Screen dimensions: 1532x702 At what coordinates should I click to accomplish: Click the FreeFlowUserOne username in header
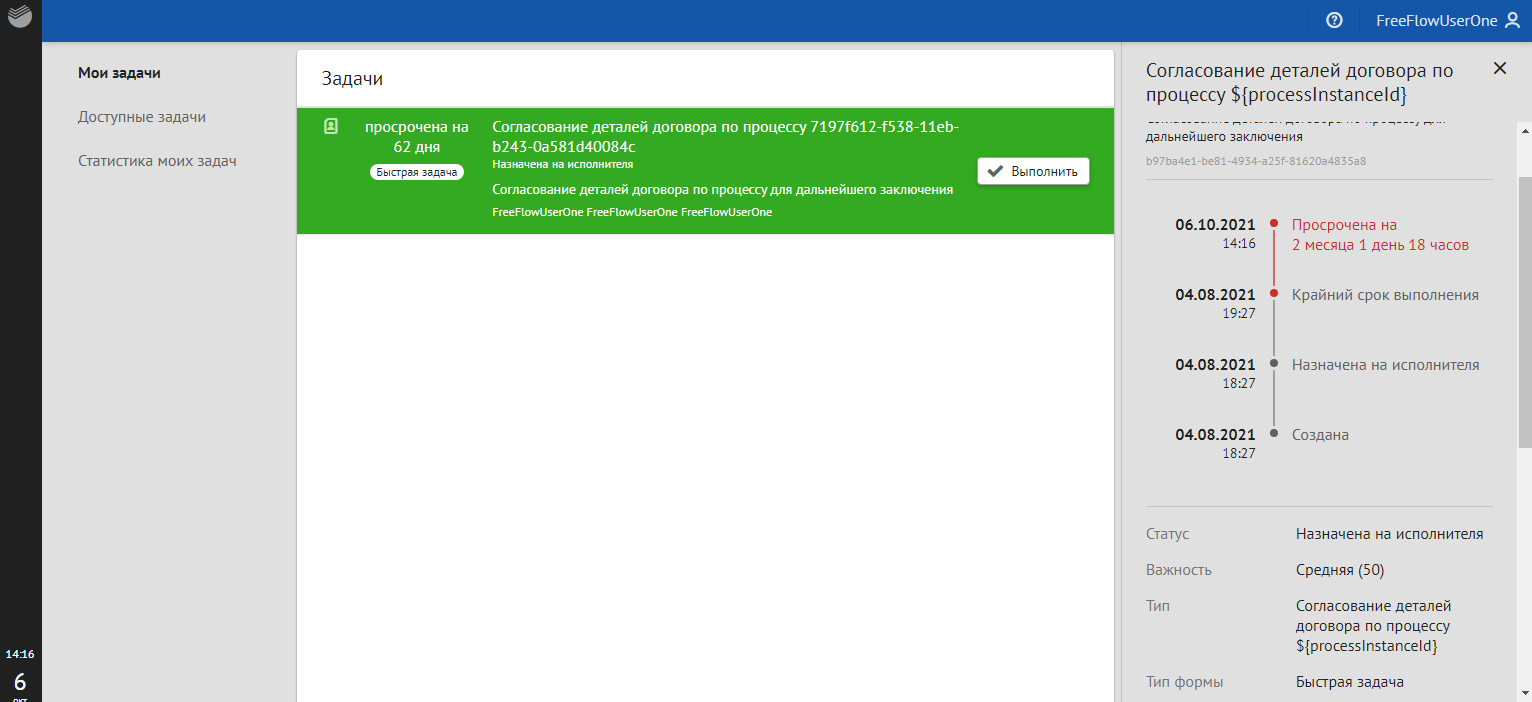1435,20
